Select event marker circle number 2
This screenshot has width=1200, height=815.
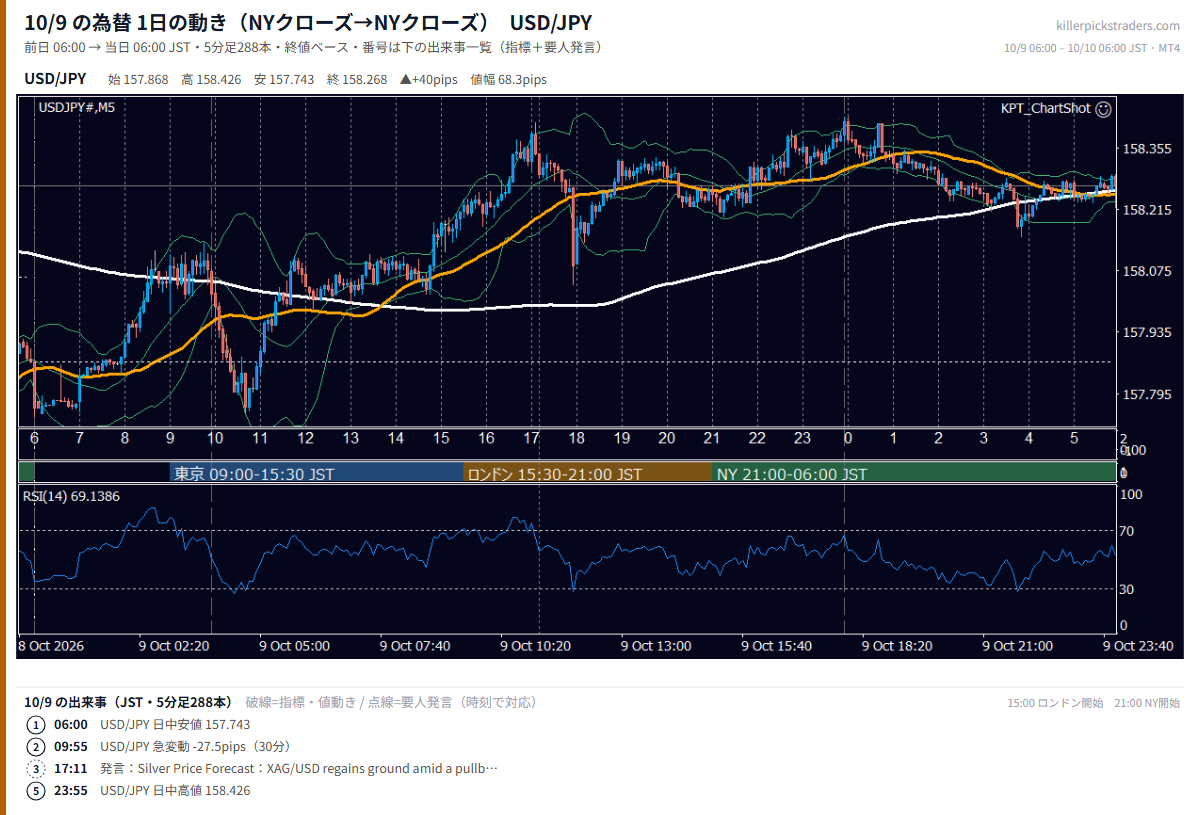(36, 747)
